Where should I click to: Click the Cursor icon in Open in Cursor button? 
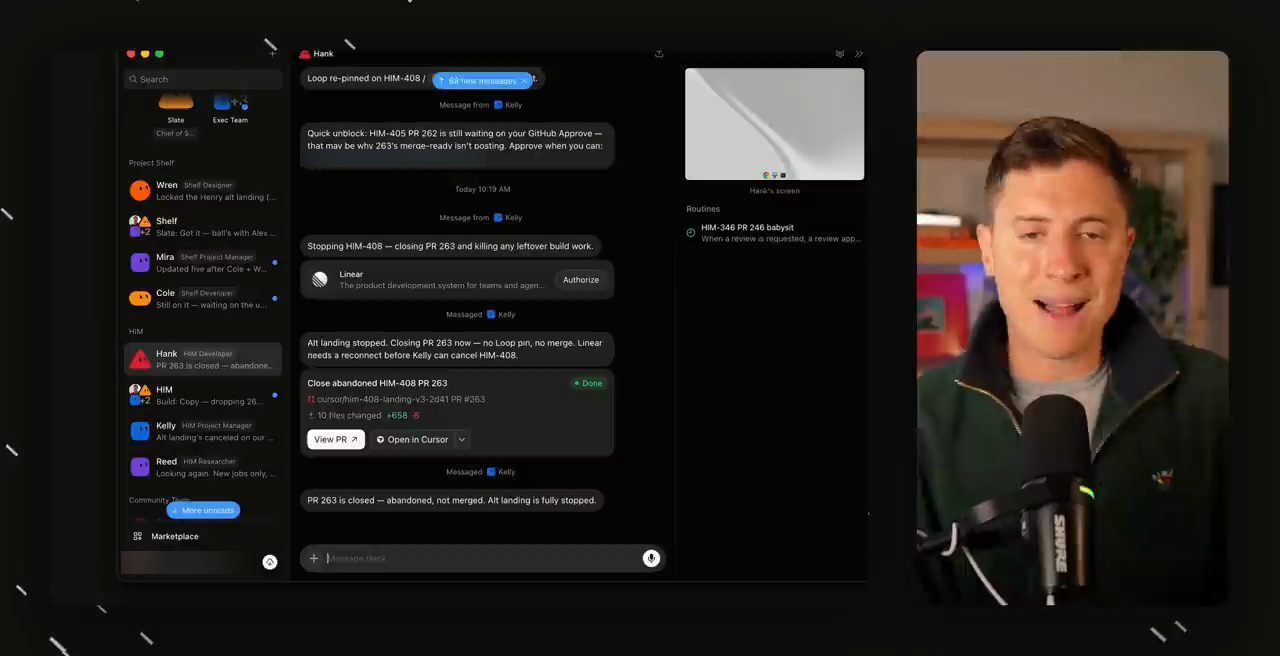pos(380,440)
